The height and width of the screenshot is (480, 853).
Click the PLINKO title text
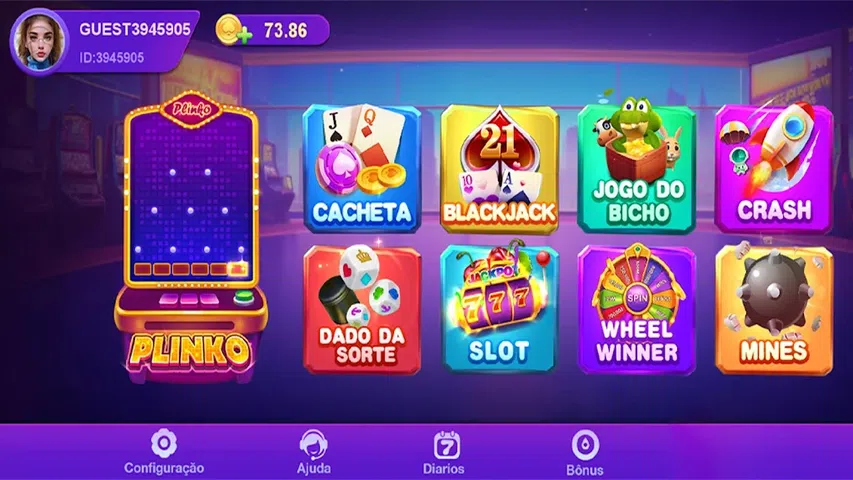tap(190, 351)
